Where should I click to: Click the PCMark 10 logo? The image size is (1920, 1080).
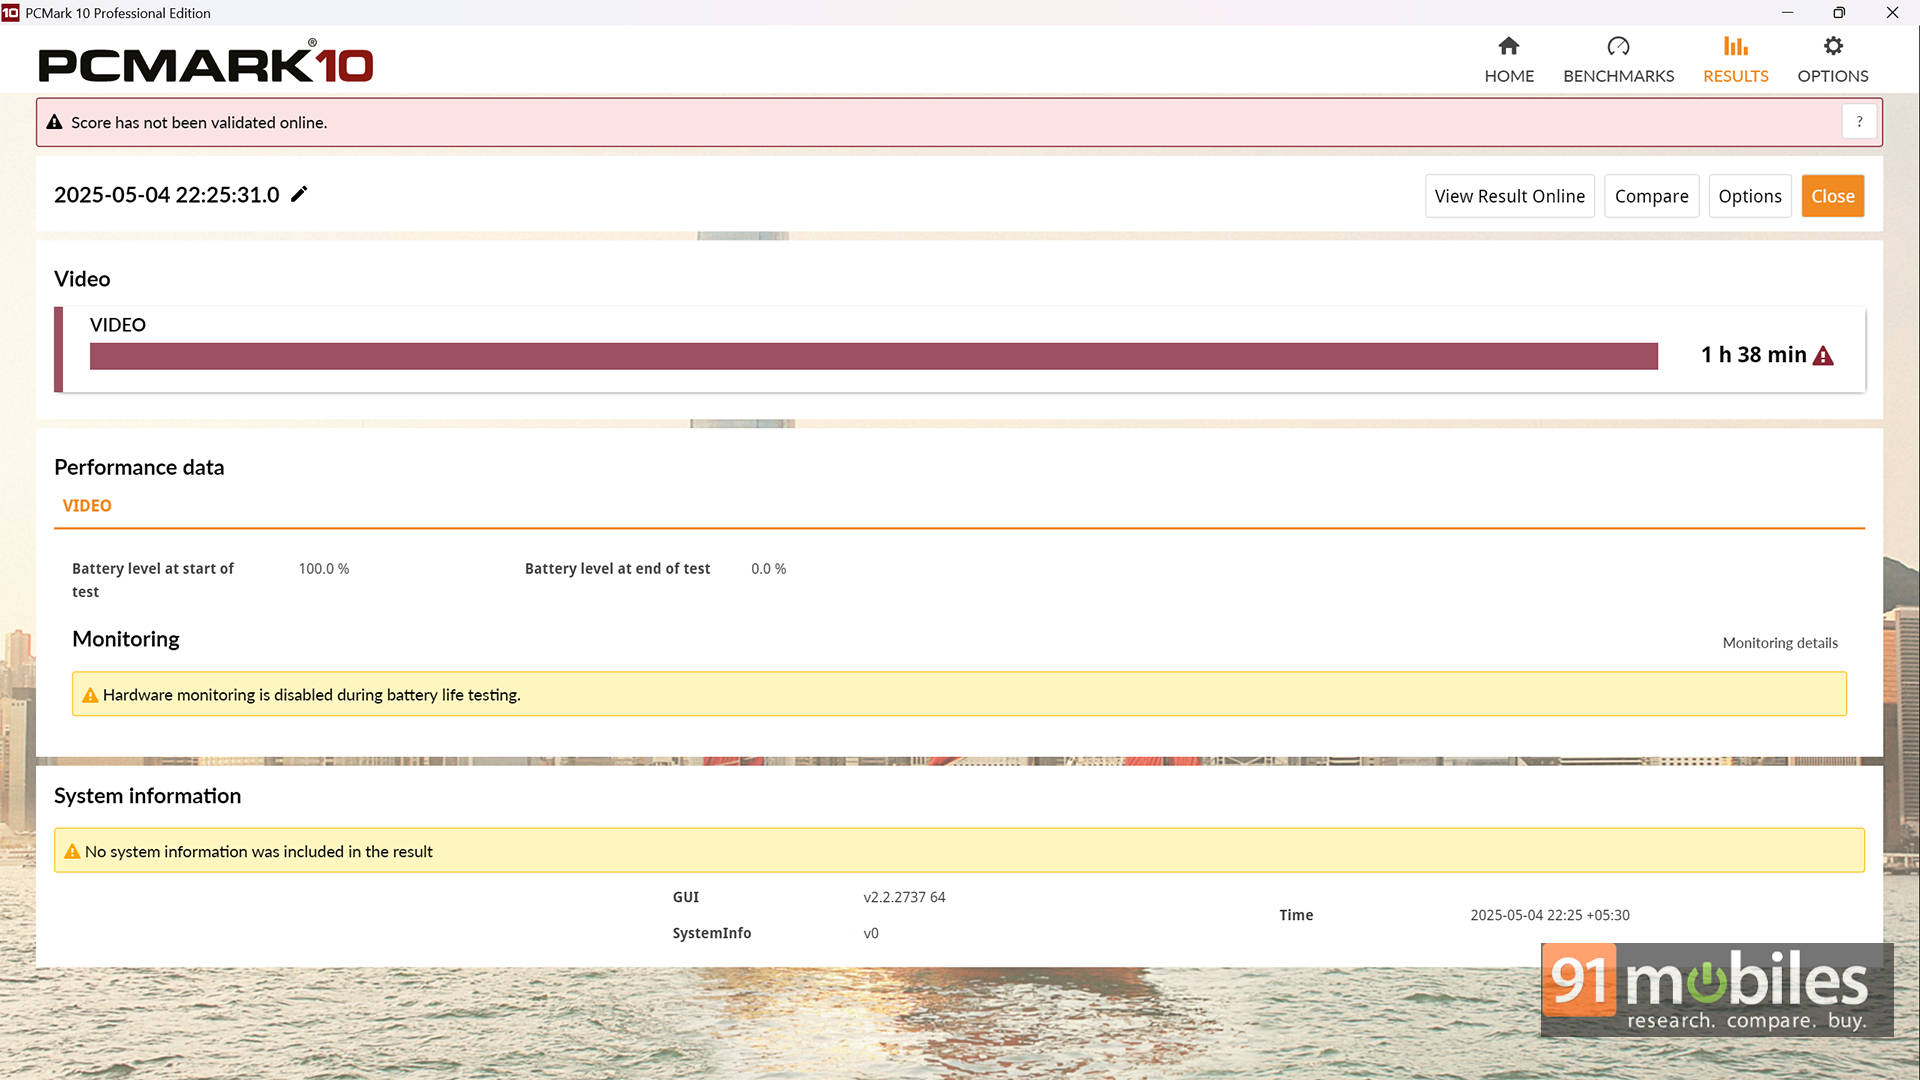pos(206,62)
